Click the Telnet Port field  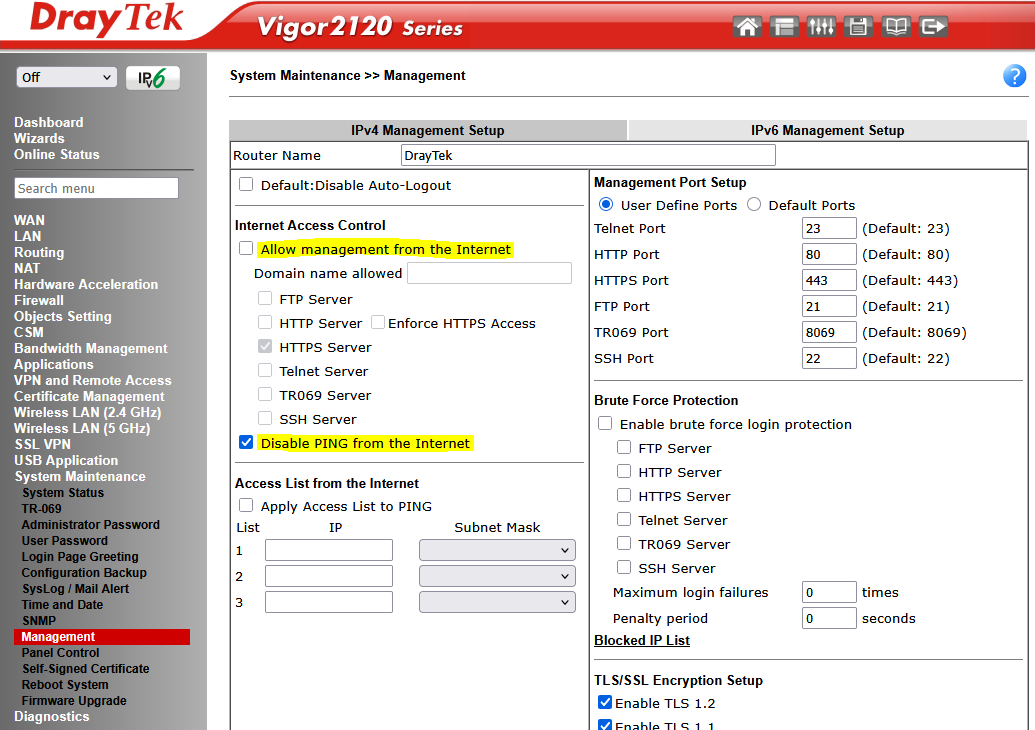(829, 228)
